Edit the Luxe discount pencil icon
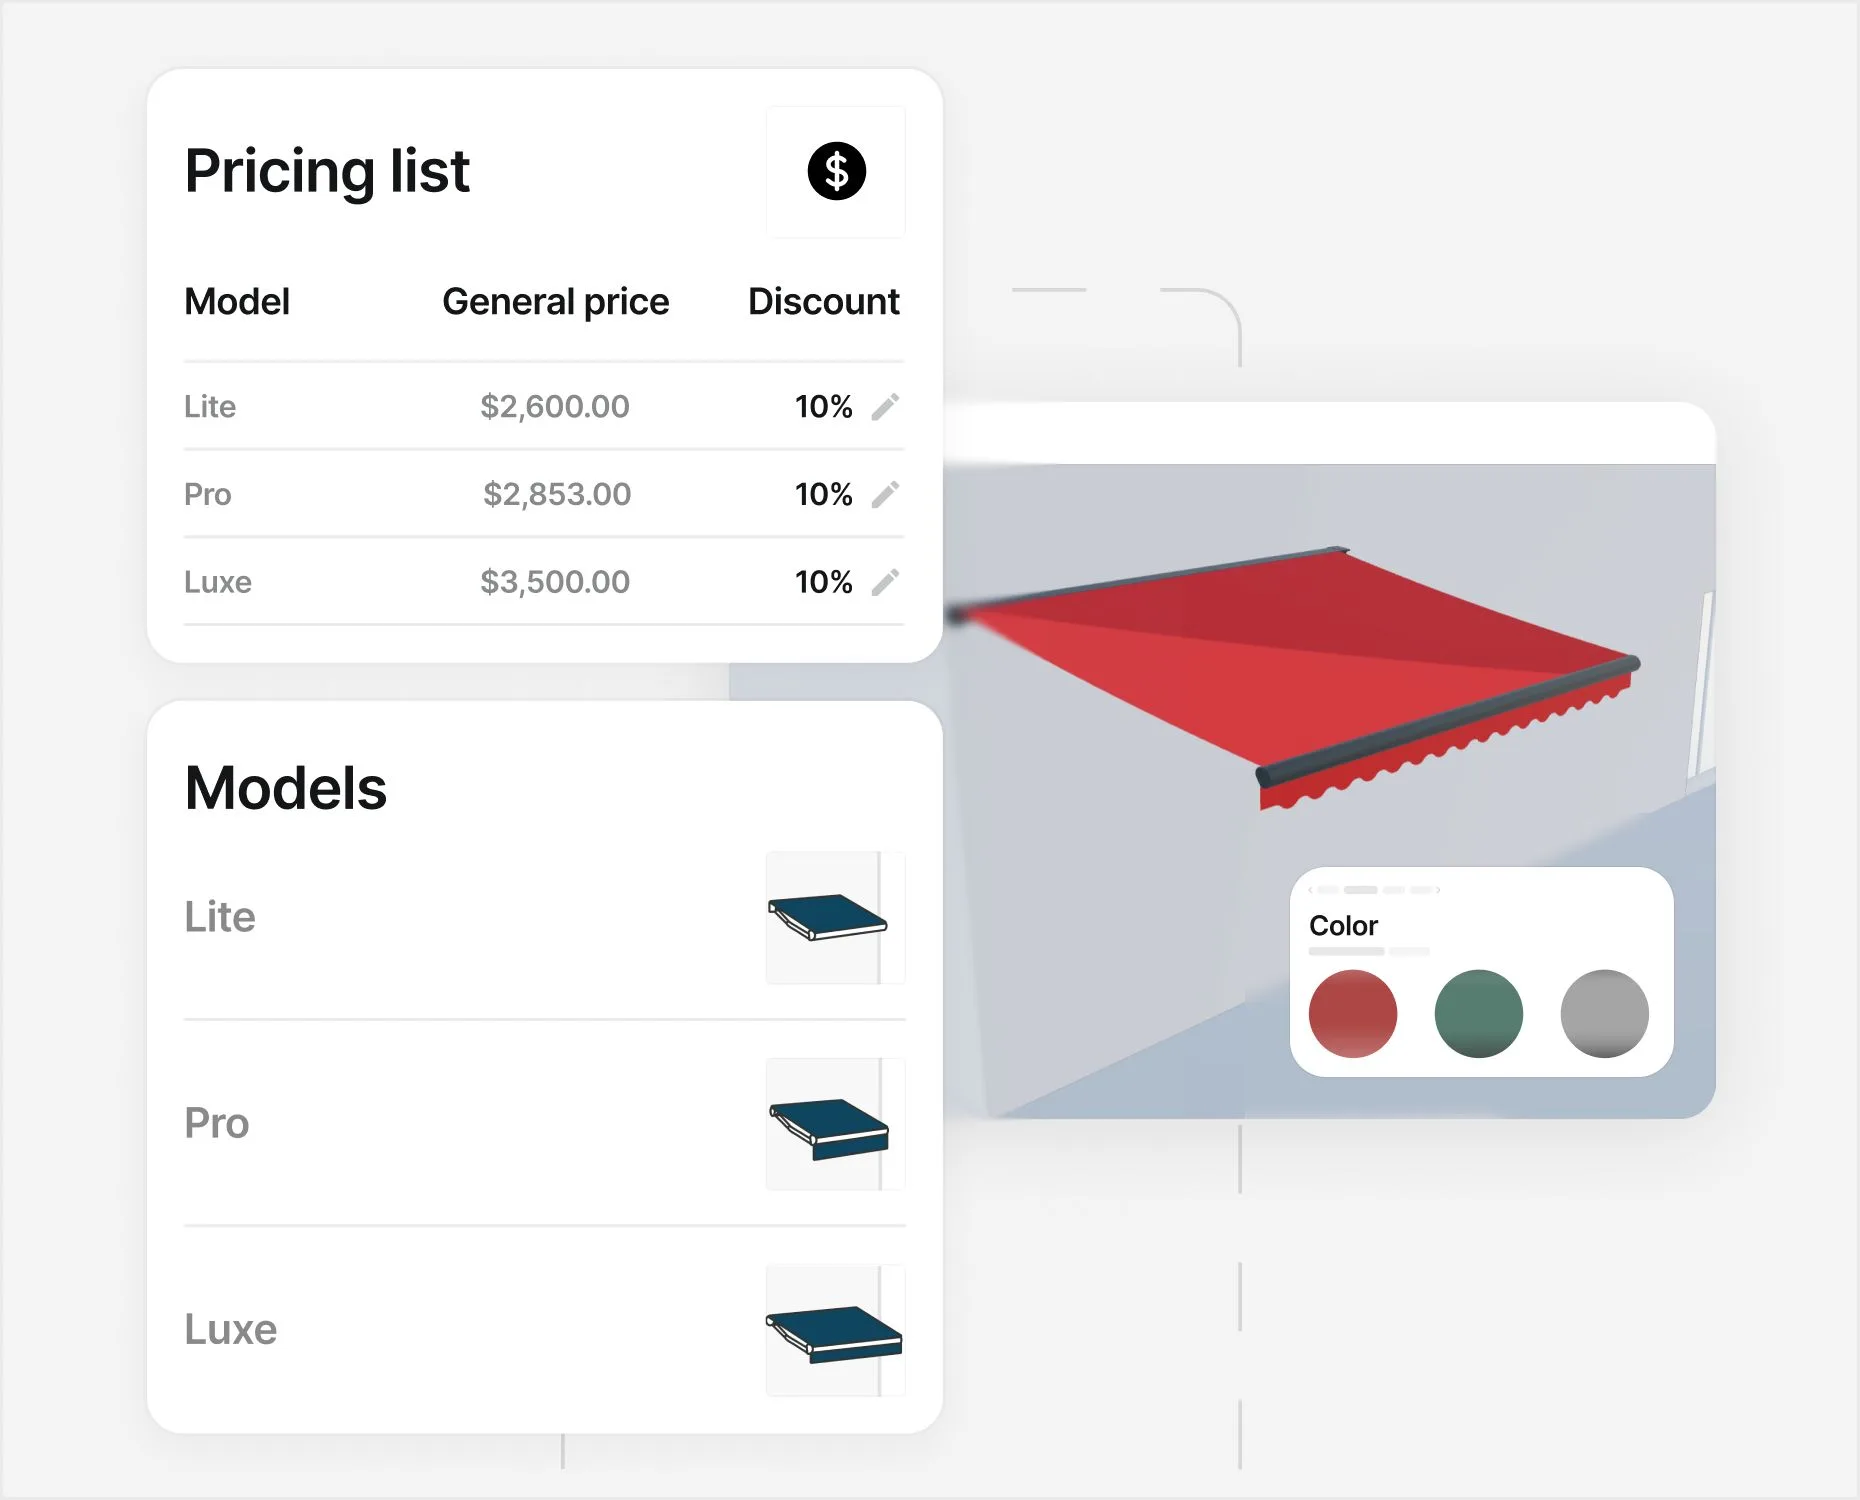Image resolution: width=1860 pixels, height=1500 pixels. click(885, 582)
